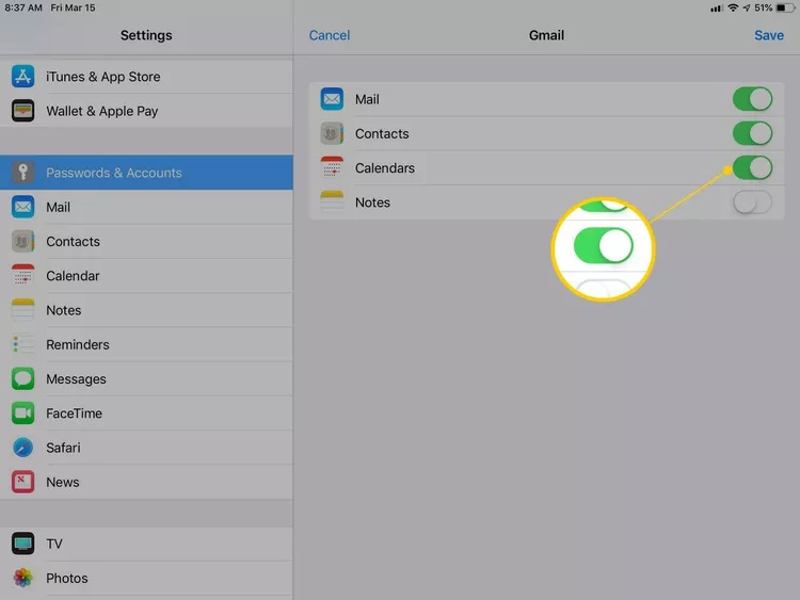800x600 pixels.
Task: Select Passwords & Accounts in sidebar
Action: click(146, 173)
